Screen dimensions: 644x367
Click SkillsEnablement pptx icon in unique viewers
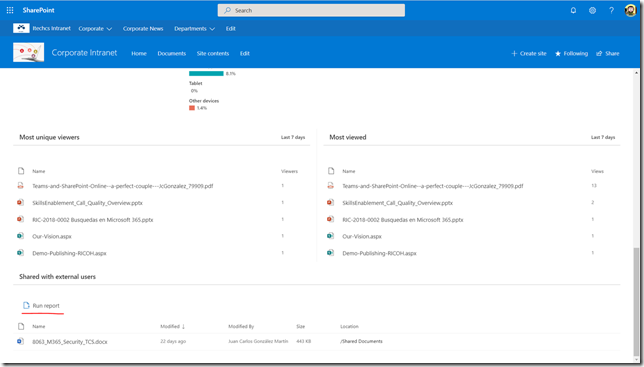point(20,202)
